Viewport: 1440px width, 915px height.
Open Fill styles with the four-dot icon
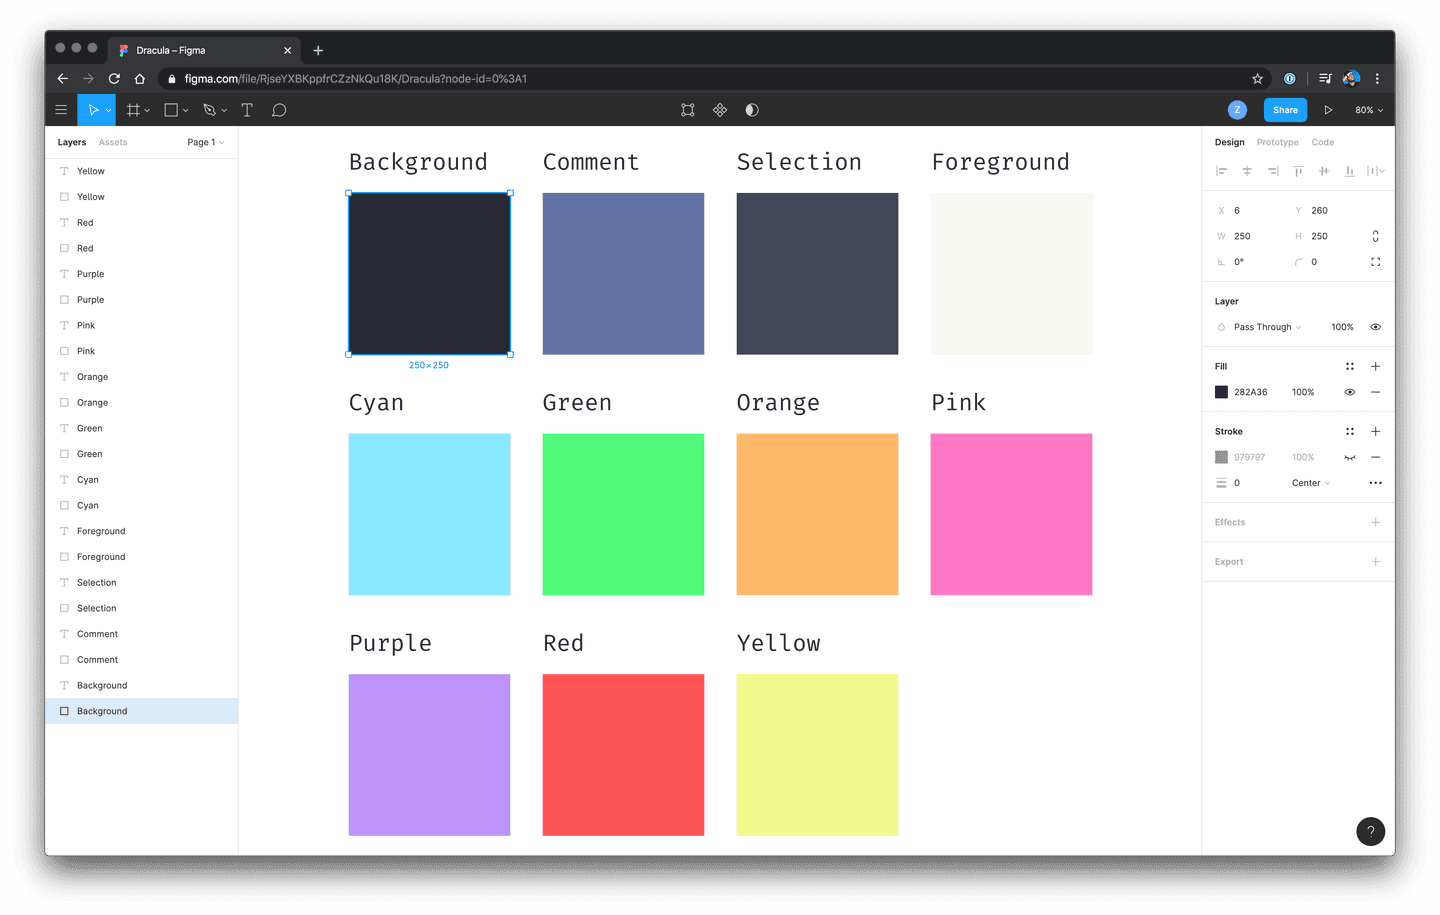click(x=1350, y=366)
